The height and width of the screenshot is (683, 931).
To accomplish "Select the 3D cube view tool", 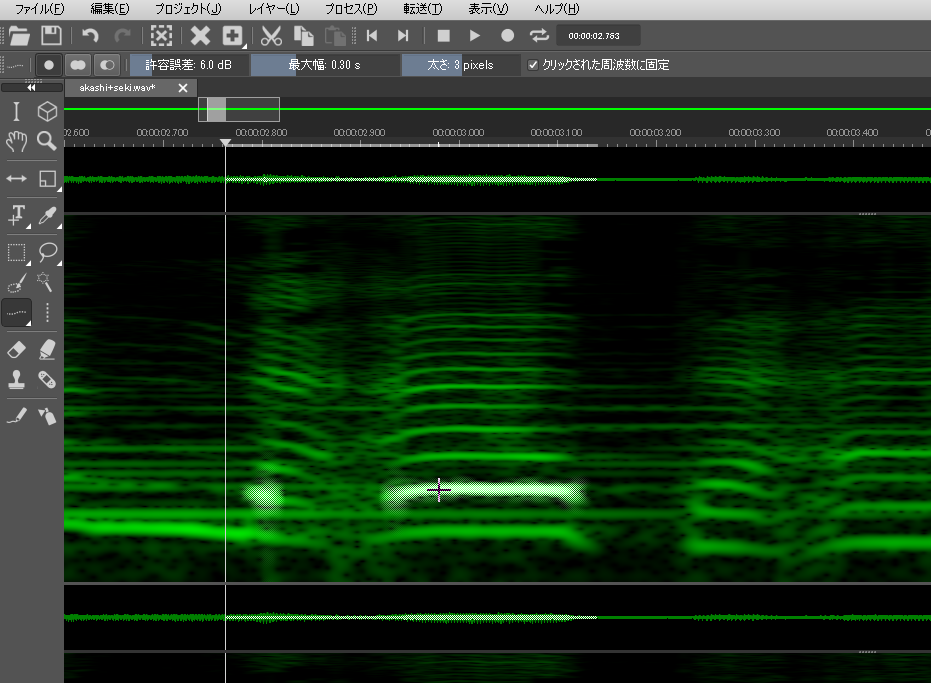I will click(47, 111).
